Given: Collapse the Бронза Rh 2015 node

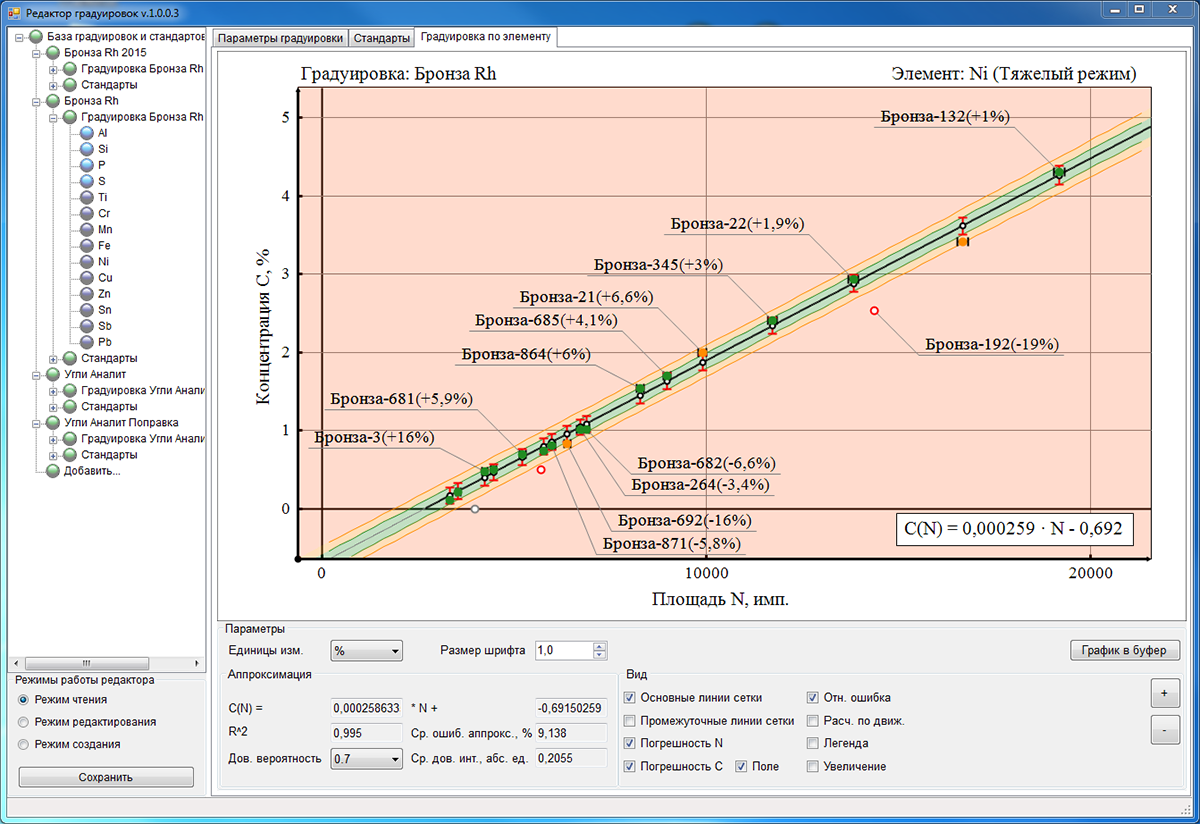Looking at the screenshot, I should 37,53.
